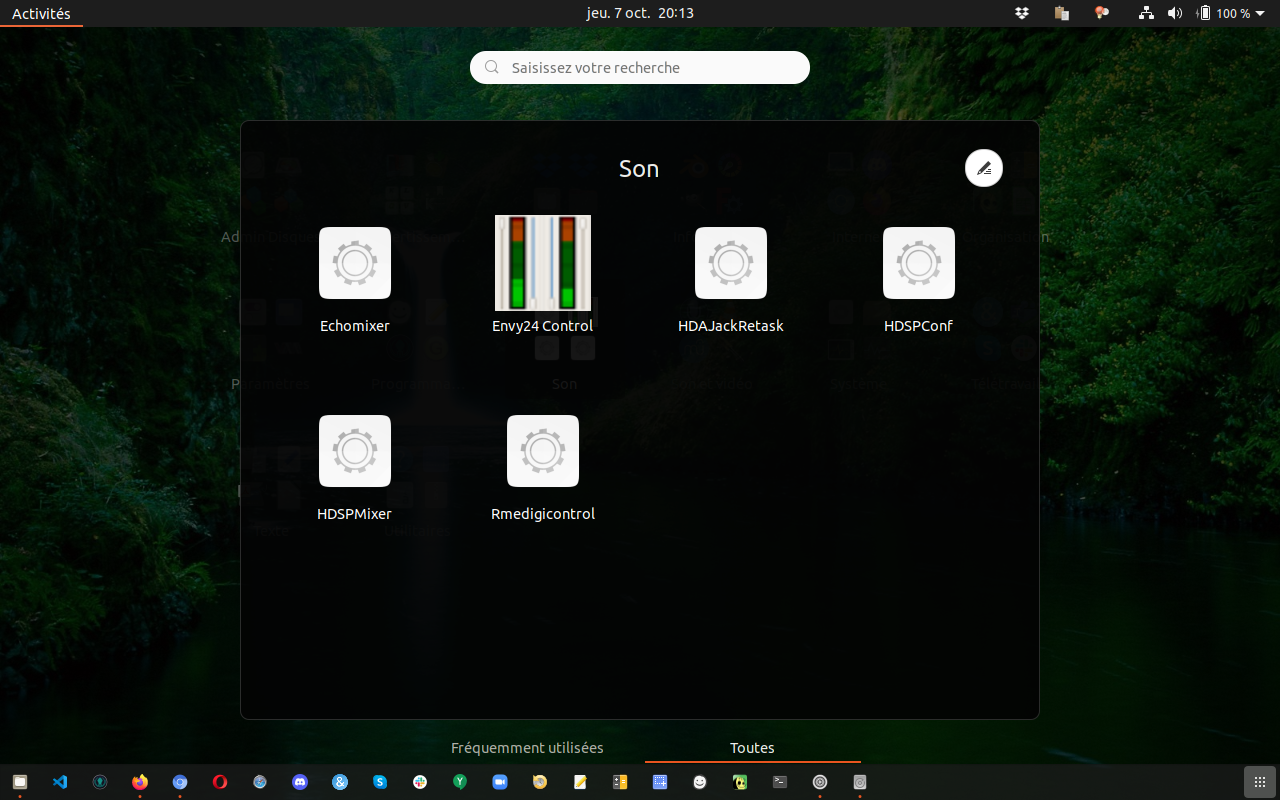Screen dimensions: 1280x800
Task: Open Dropbox tray indicator
Action: point(1022,13)
